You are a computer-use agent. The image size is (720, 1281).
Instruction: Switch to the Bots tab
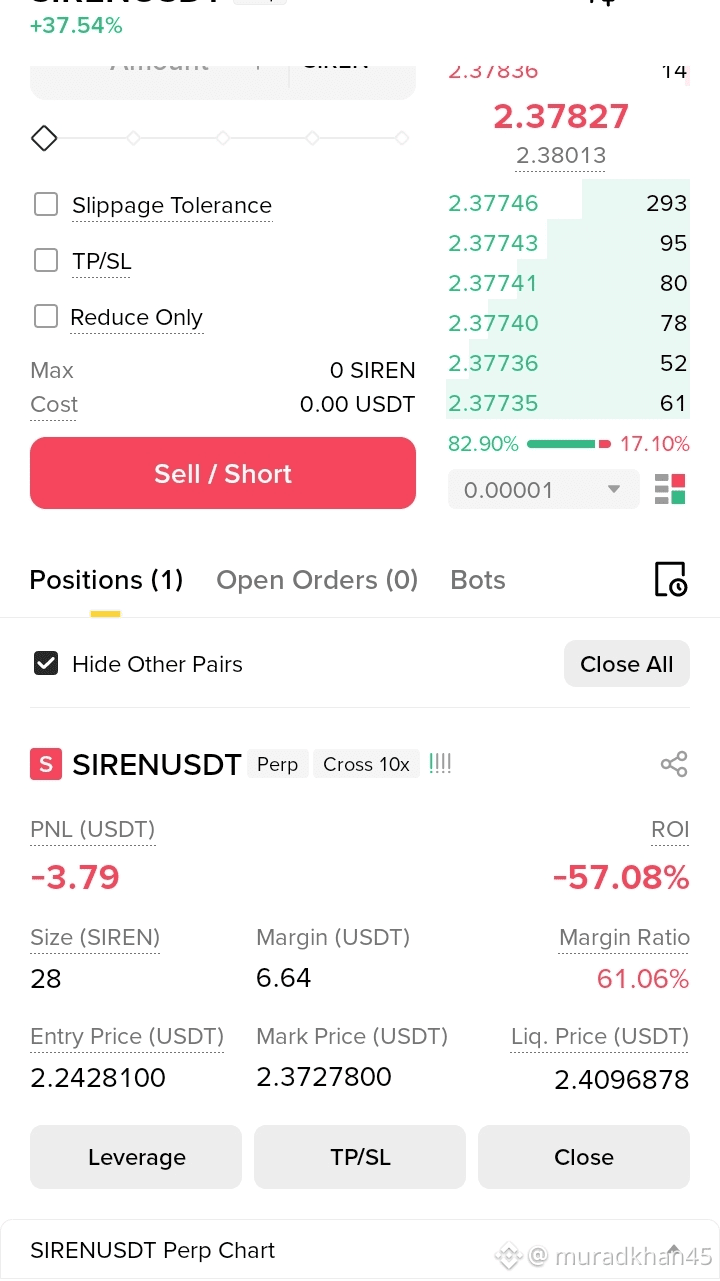pos(478,580)
